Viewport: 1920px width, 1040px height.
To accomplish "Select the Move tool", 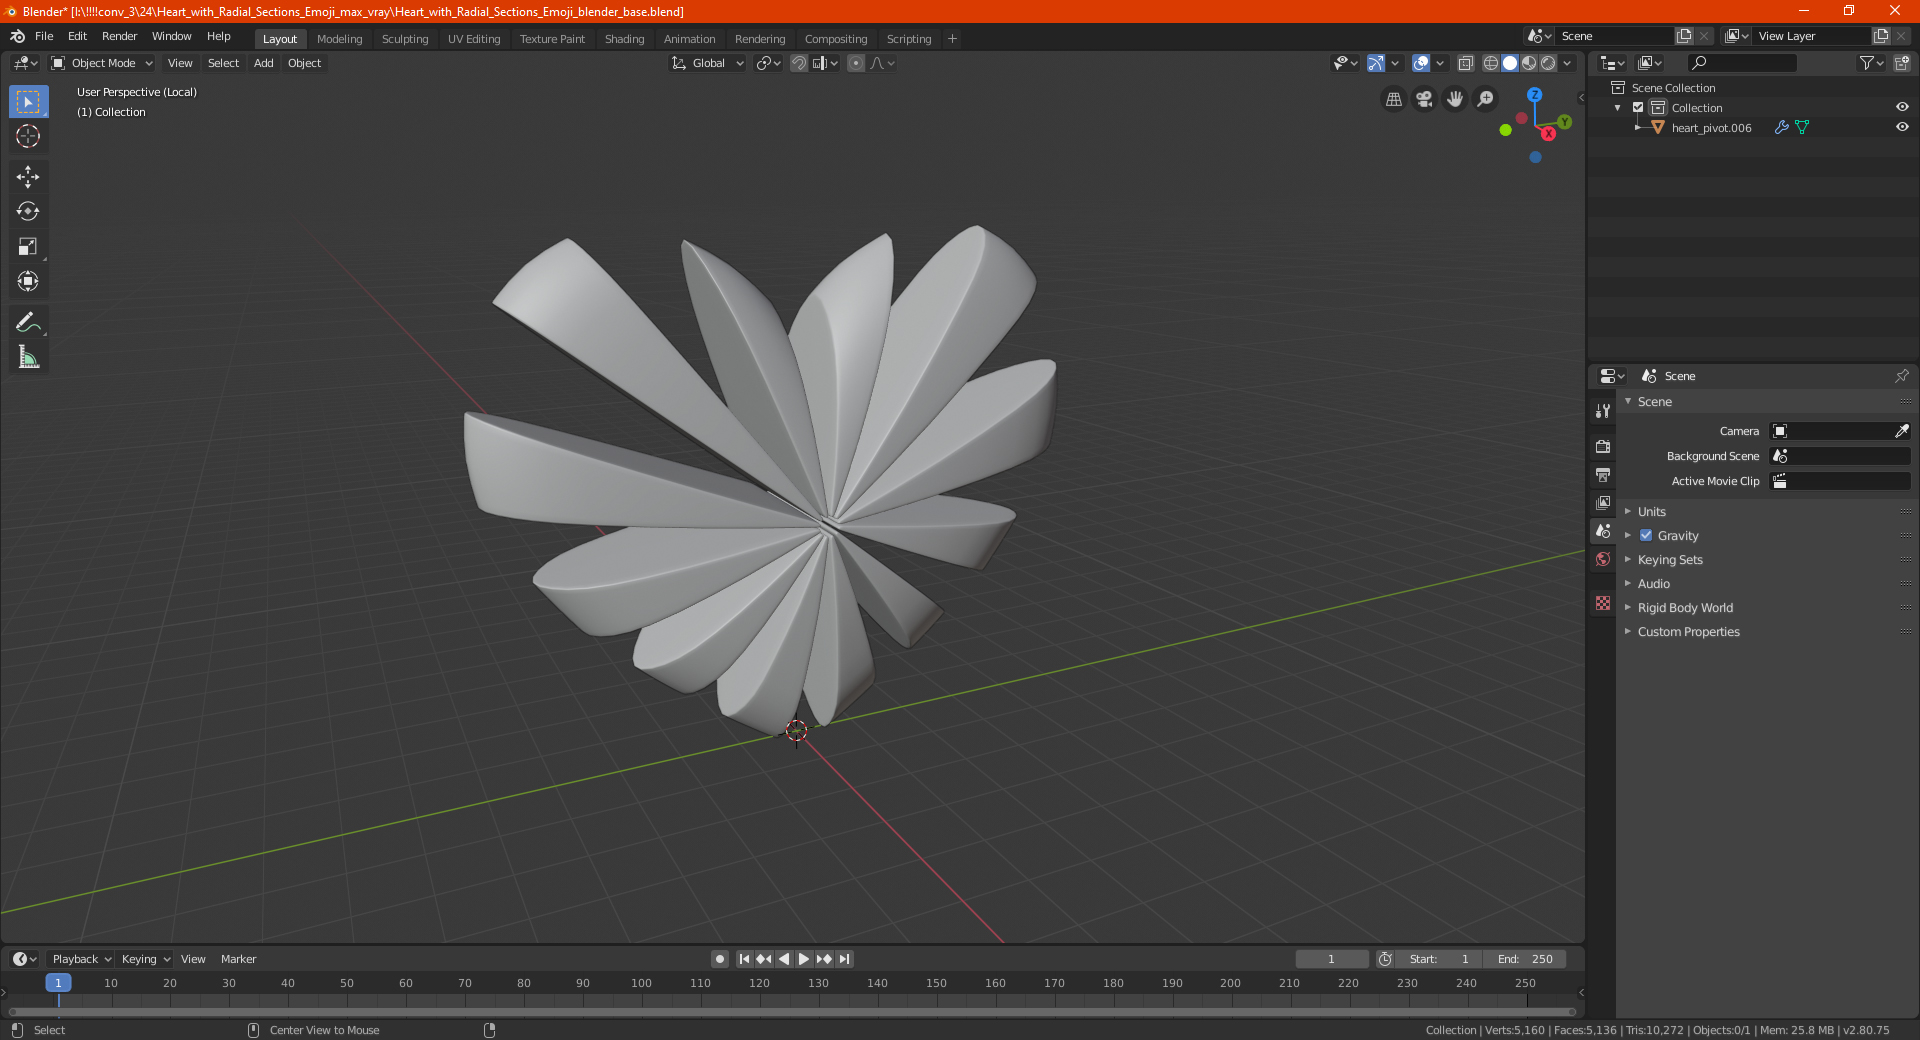I will [x=28, y=177].
